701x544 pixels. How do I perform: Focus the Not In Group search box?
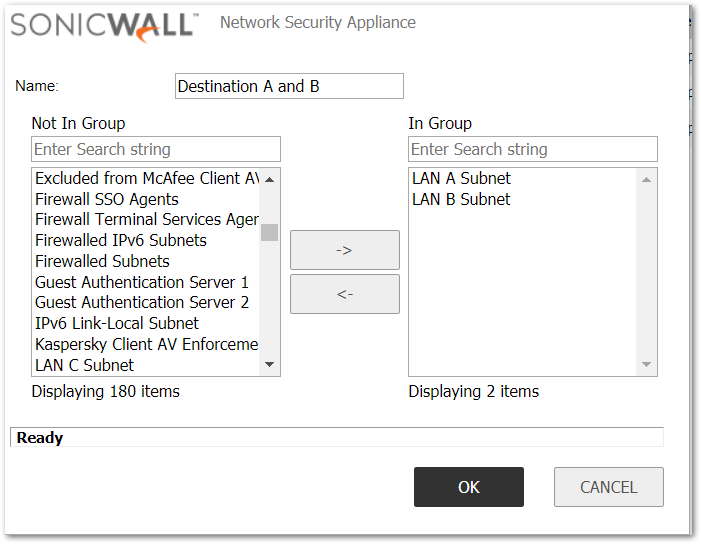tap(156, 149)
